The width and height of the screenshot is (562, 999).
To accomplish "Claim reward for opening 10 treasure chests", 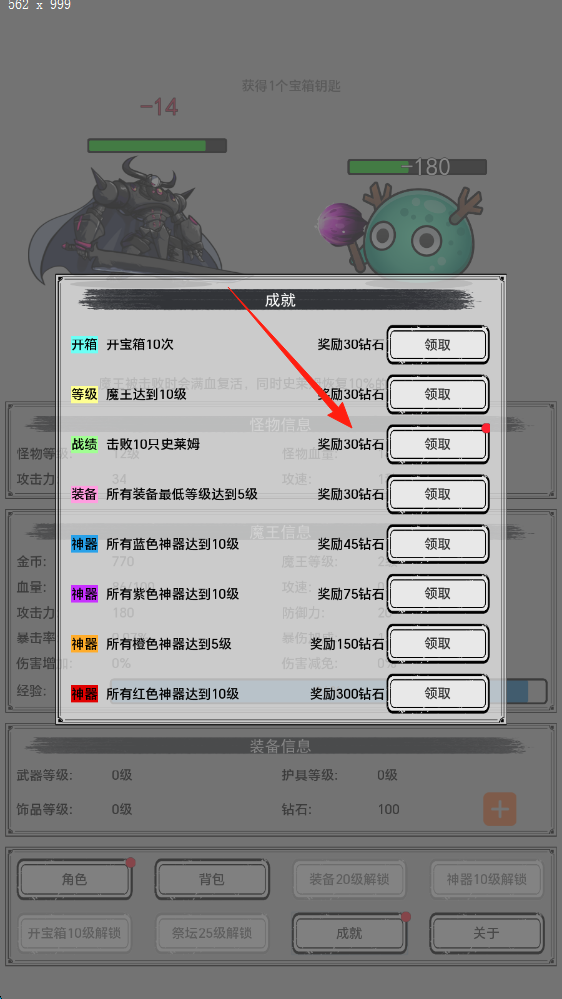I will point(438,345).
